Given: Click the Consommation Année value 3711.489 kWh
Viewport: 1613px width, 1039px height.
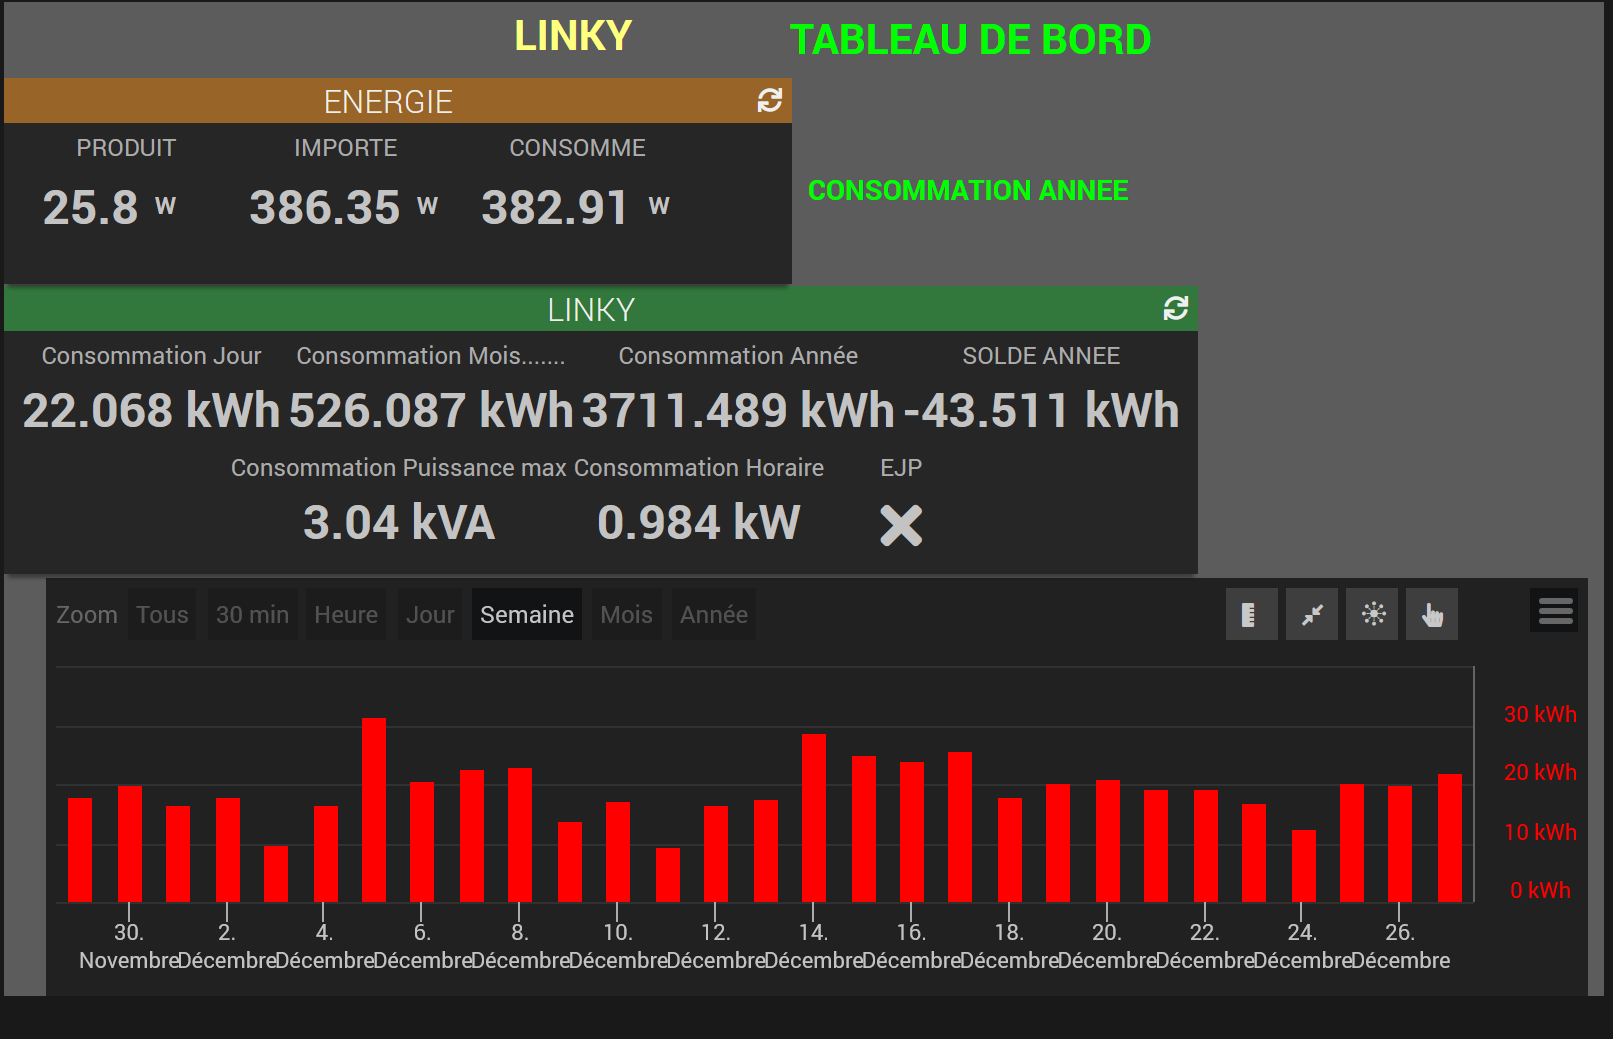Looking at the screenshot, I should (x=737, y=411).
